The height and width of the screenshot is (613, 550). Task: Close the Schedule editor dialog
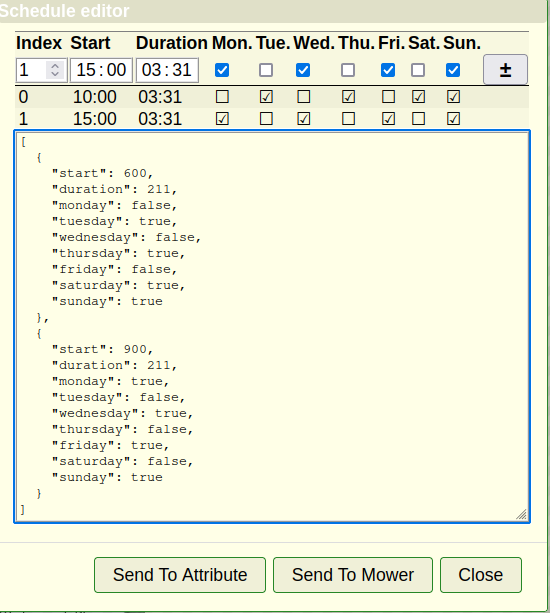tap(480, 575)
